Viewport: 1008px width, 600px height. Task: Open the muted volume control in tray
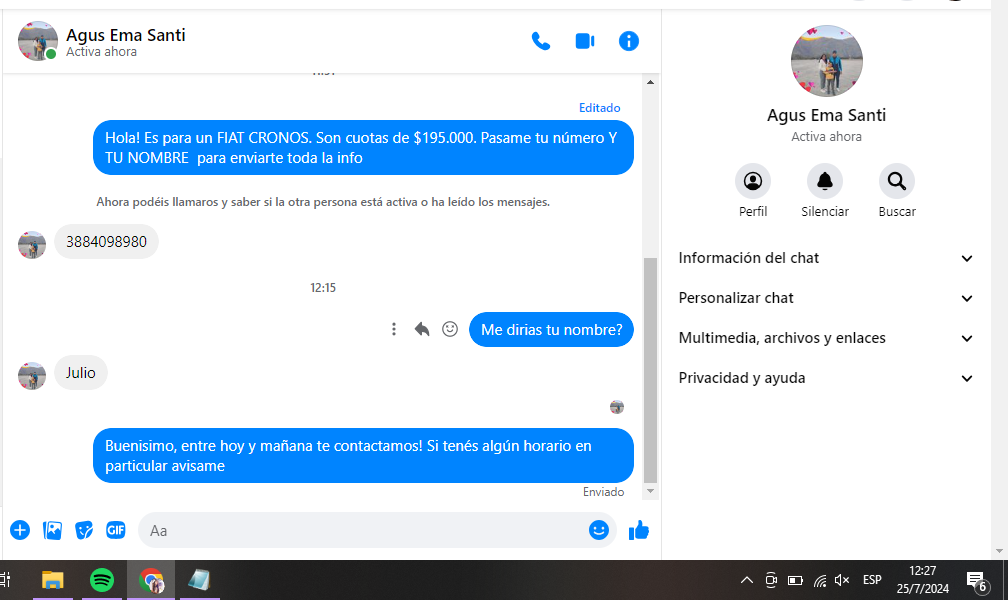pos(842,580)
